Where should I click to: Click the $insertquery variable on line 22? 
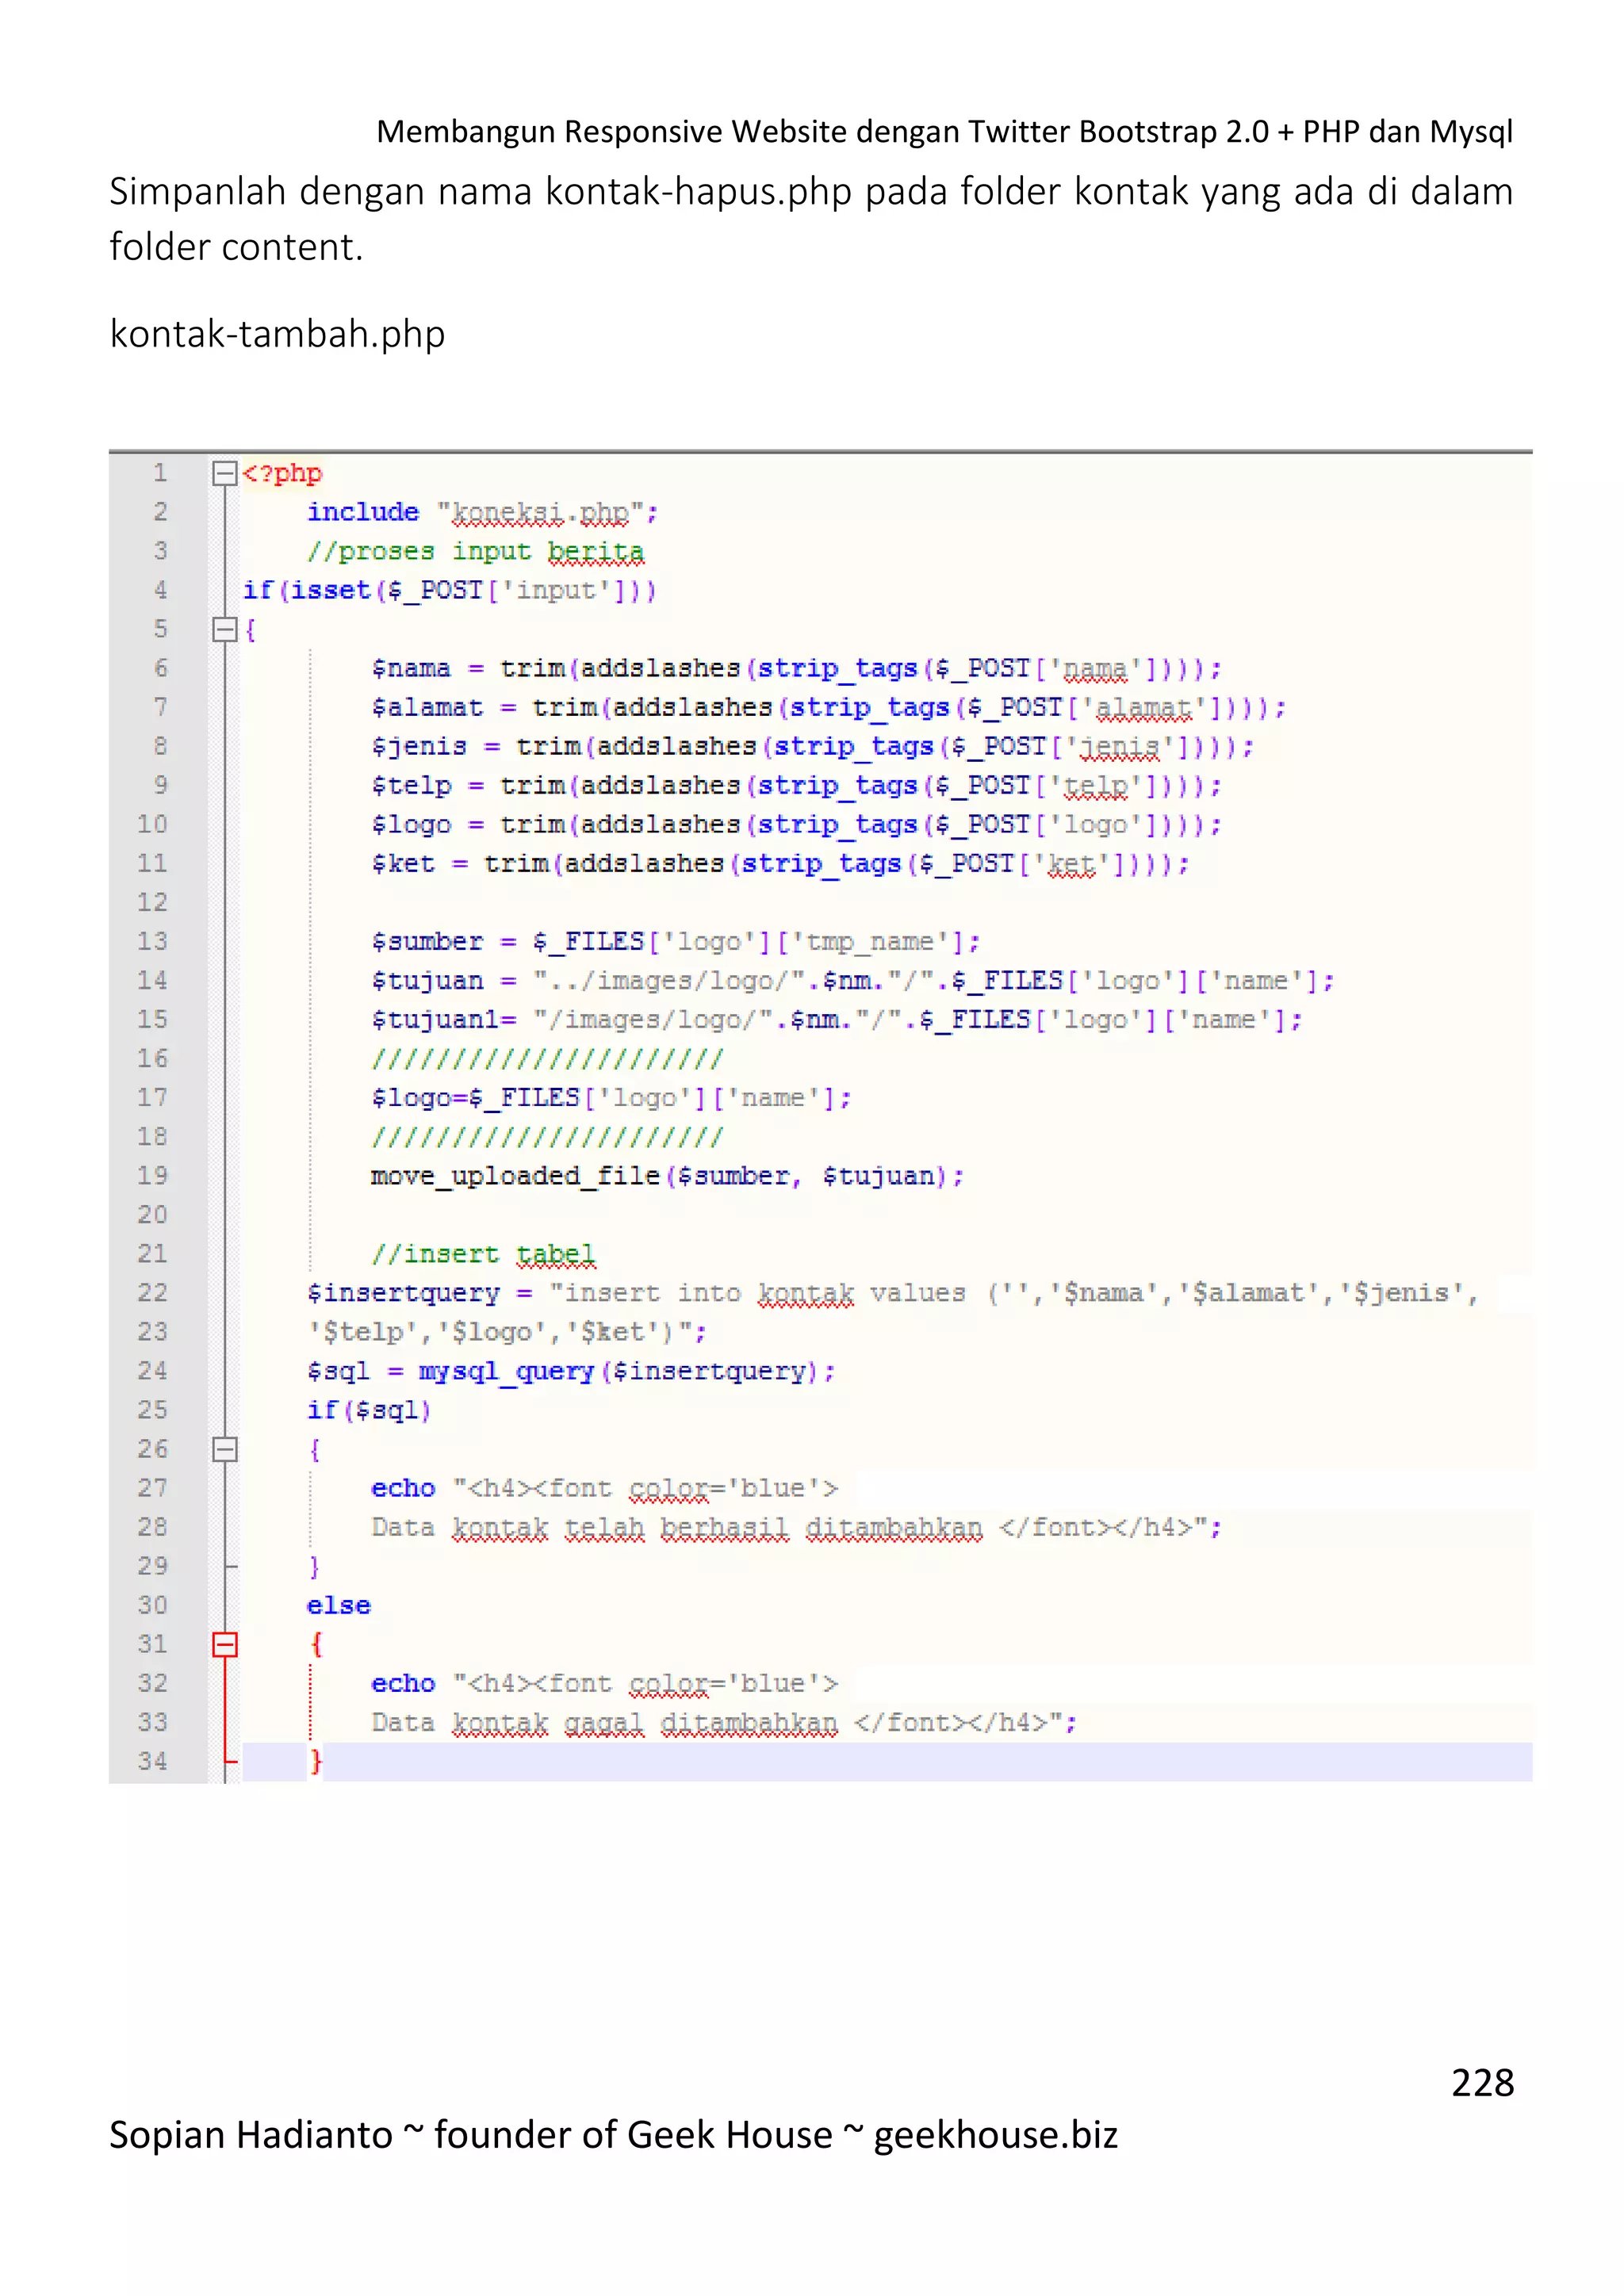click(x=403, y=1293)
